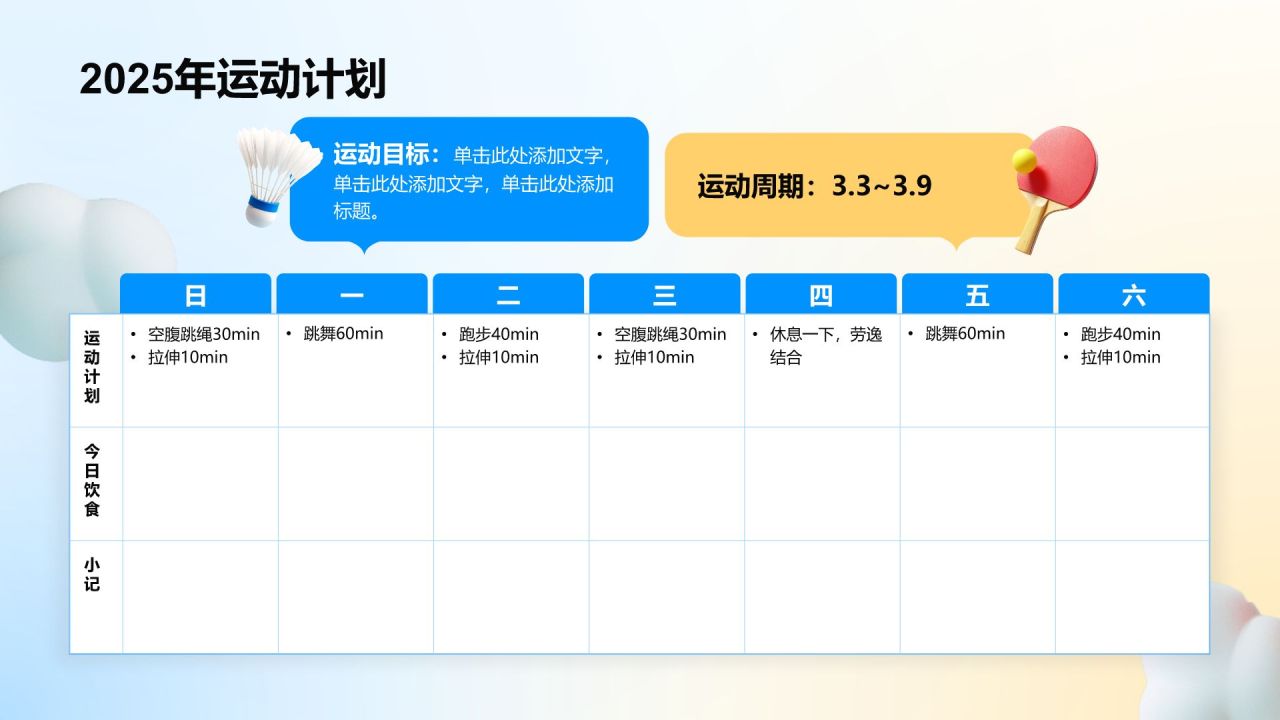1280x720 pixels.
Task: Select the 四 column header
Action: tap(821, 294)
